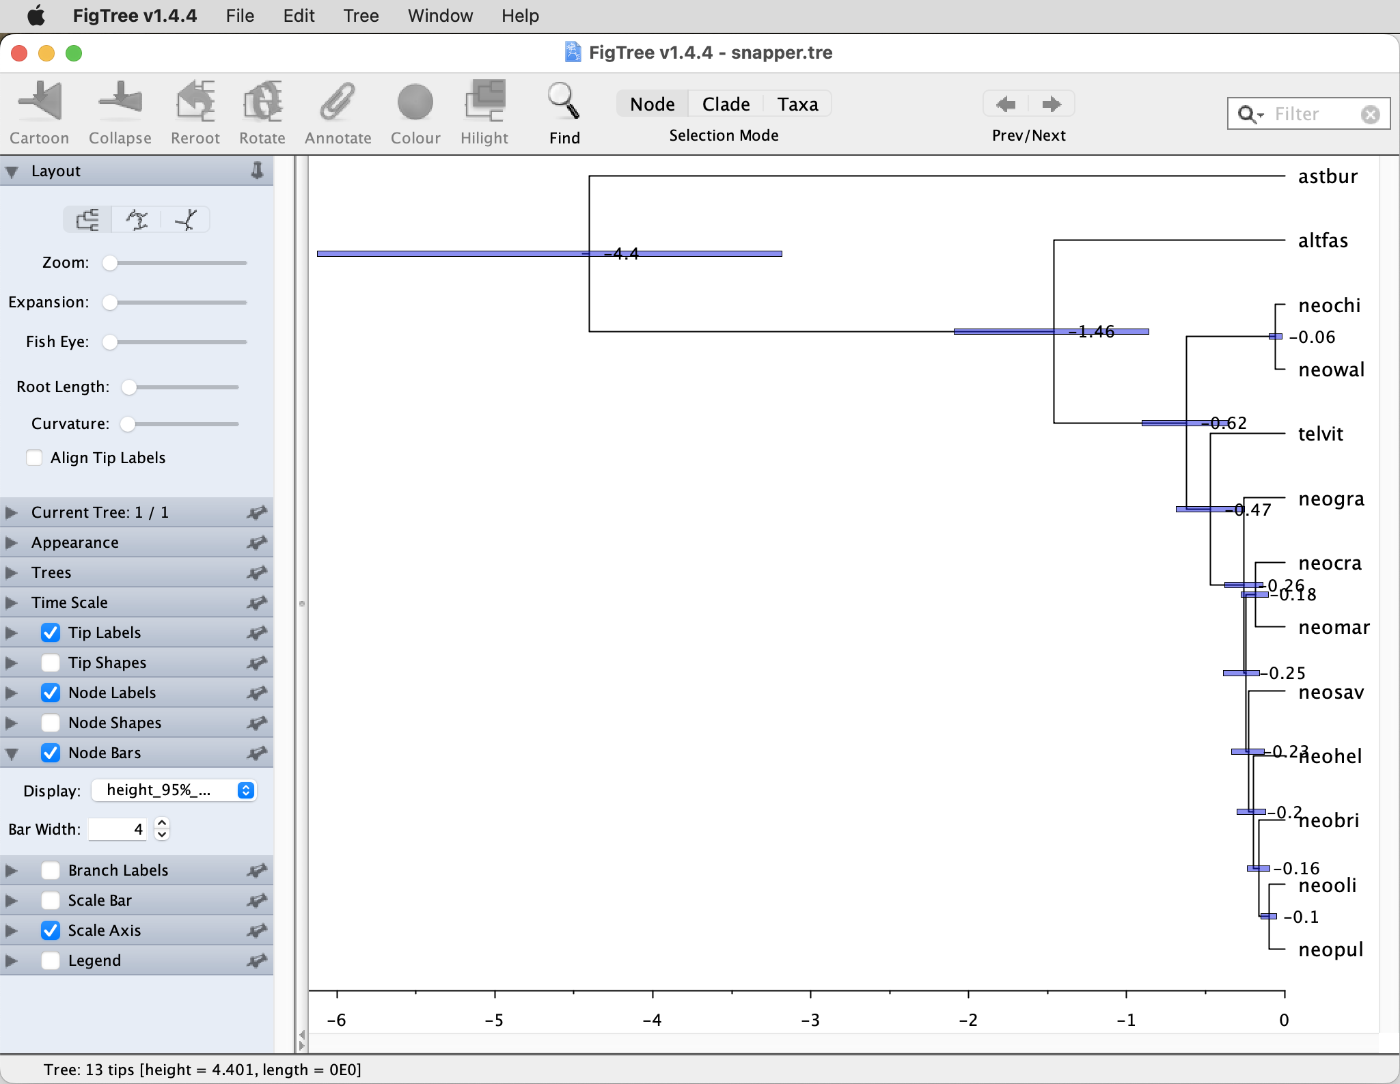Click the Fish Eye slider
1400x1084 pixels.
click(174, 342)
